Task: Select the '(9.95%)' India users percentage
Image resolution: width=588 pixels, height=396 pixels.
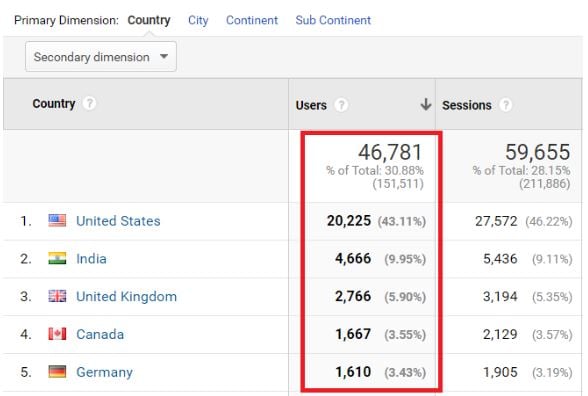Action: coord(405,259)
